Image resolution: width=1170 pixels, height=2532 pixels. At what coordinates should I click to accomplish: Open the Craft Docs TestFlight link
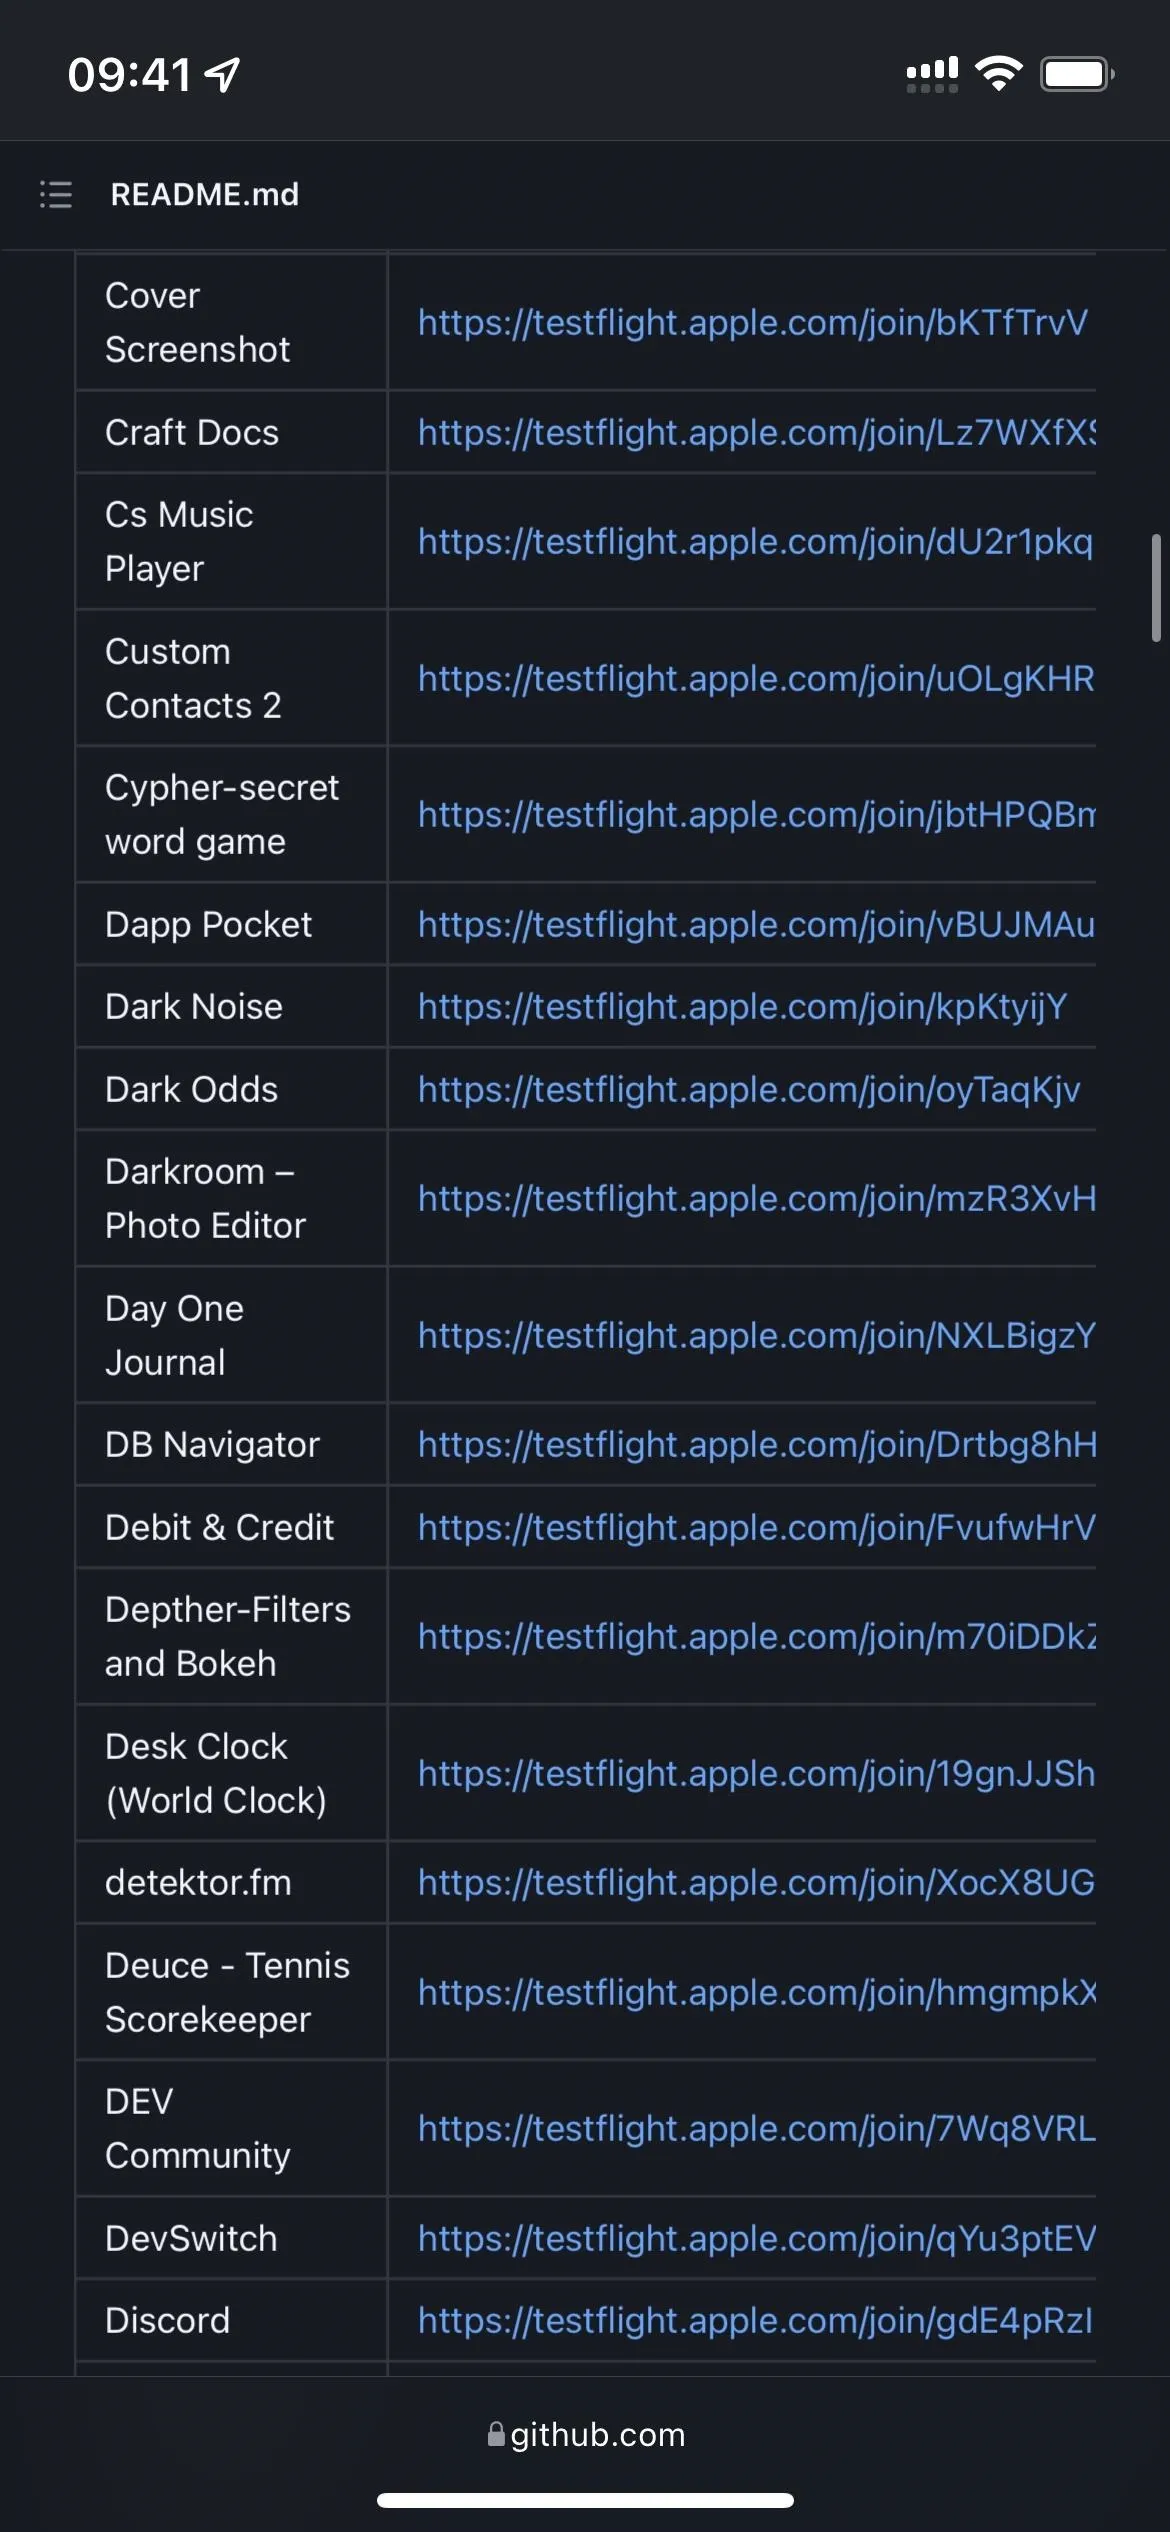pos(757,432)
